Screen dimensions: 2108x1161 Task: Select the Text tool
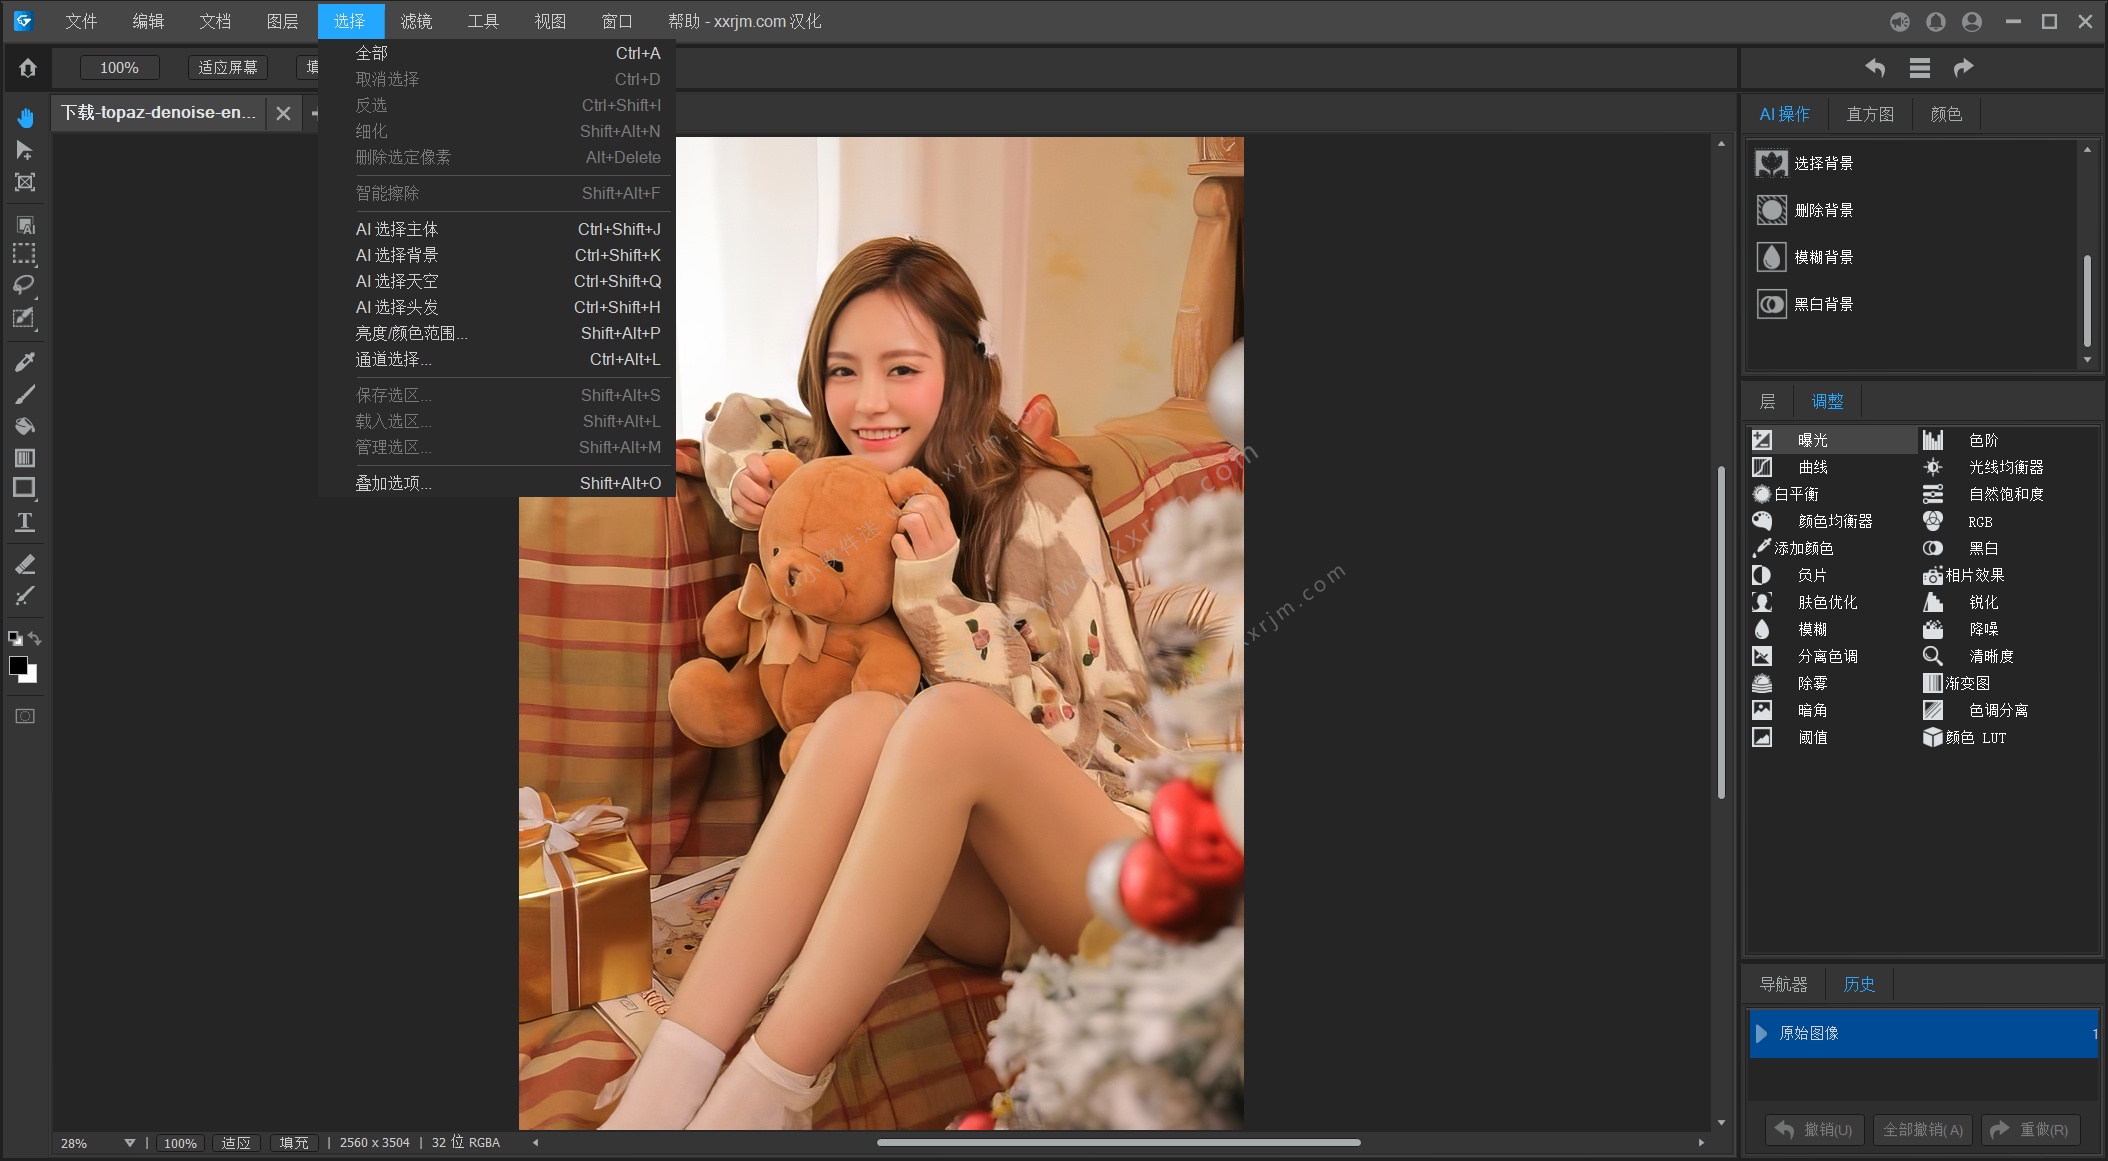coord(25,522)
